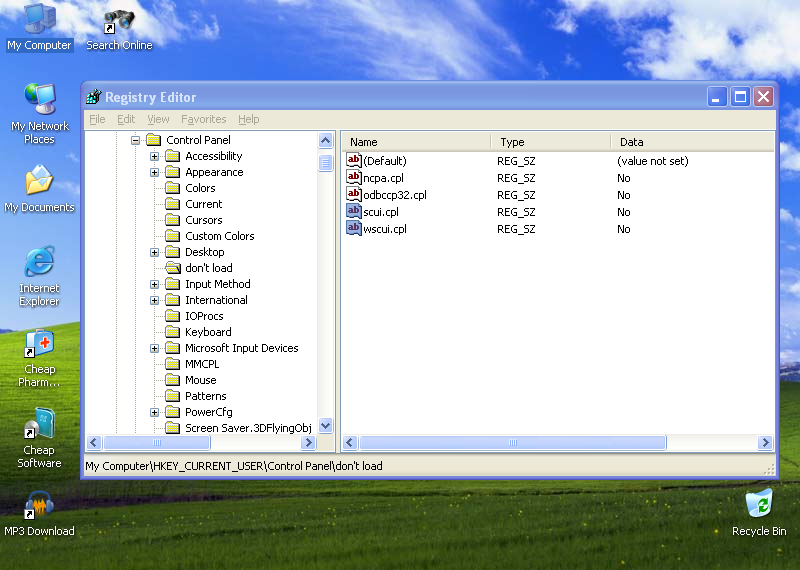Click the tree pane vertical scroll thumb
Screen dimensions: 800x570
(x=326, y=163)
